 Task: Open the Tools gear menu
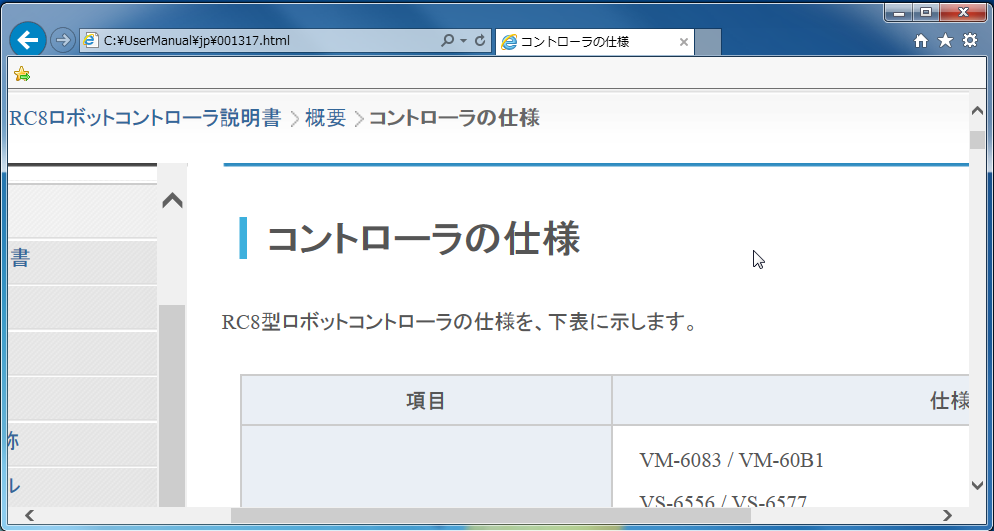click(969, 41)
